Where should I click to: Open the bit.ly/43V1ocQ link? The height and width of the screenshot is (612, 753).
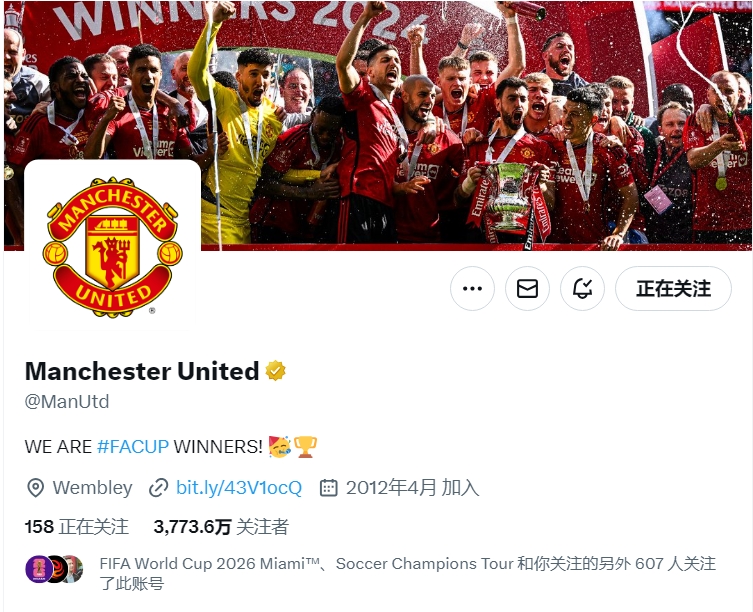[239, 488]
